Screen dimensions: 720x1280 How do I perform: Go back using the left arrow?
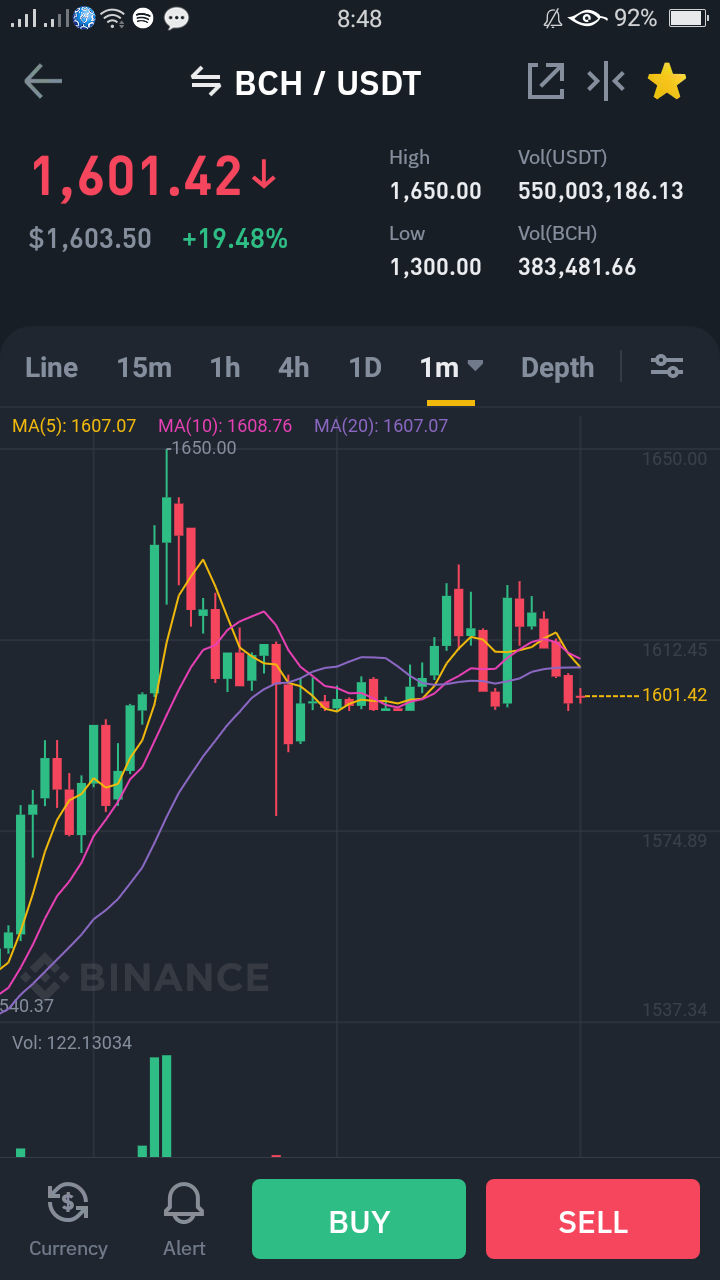43,82
